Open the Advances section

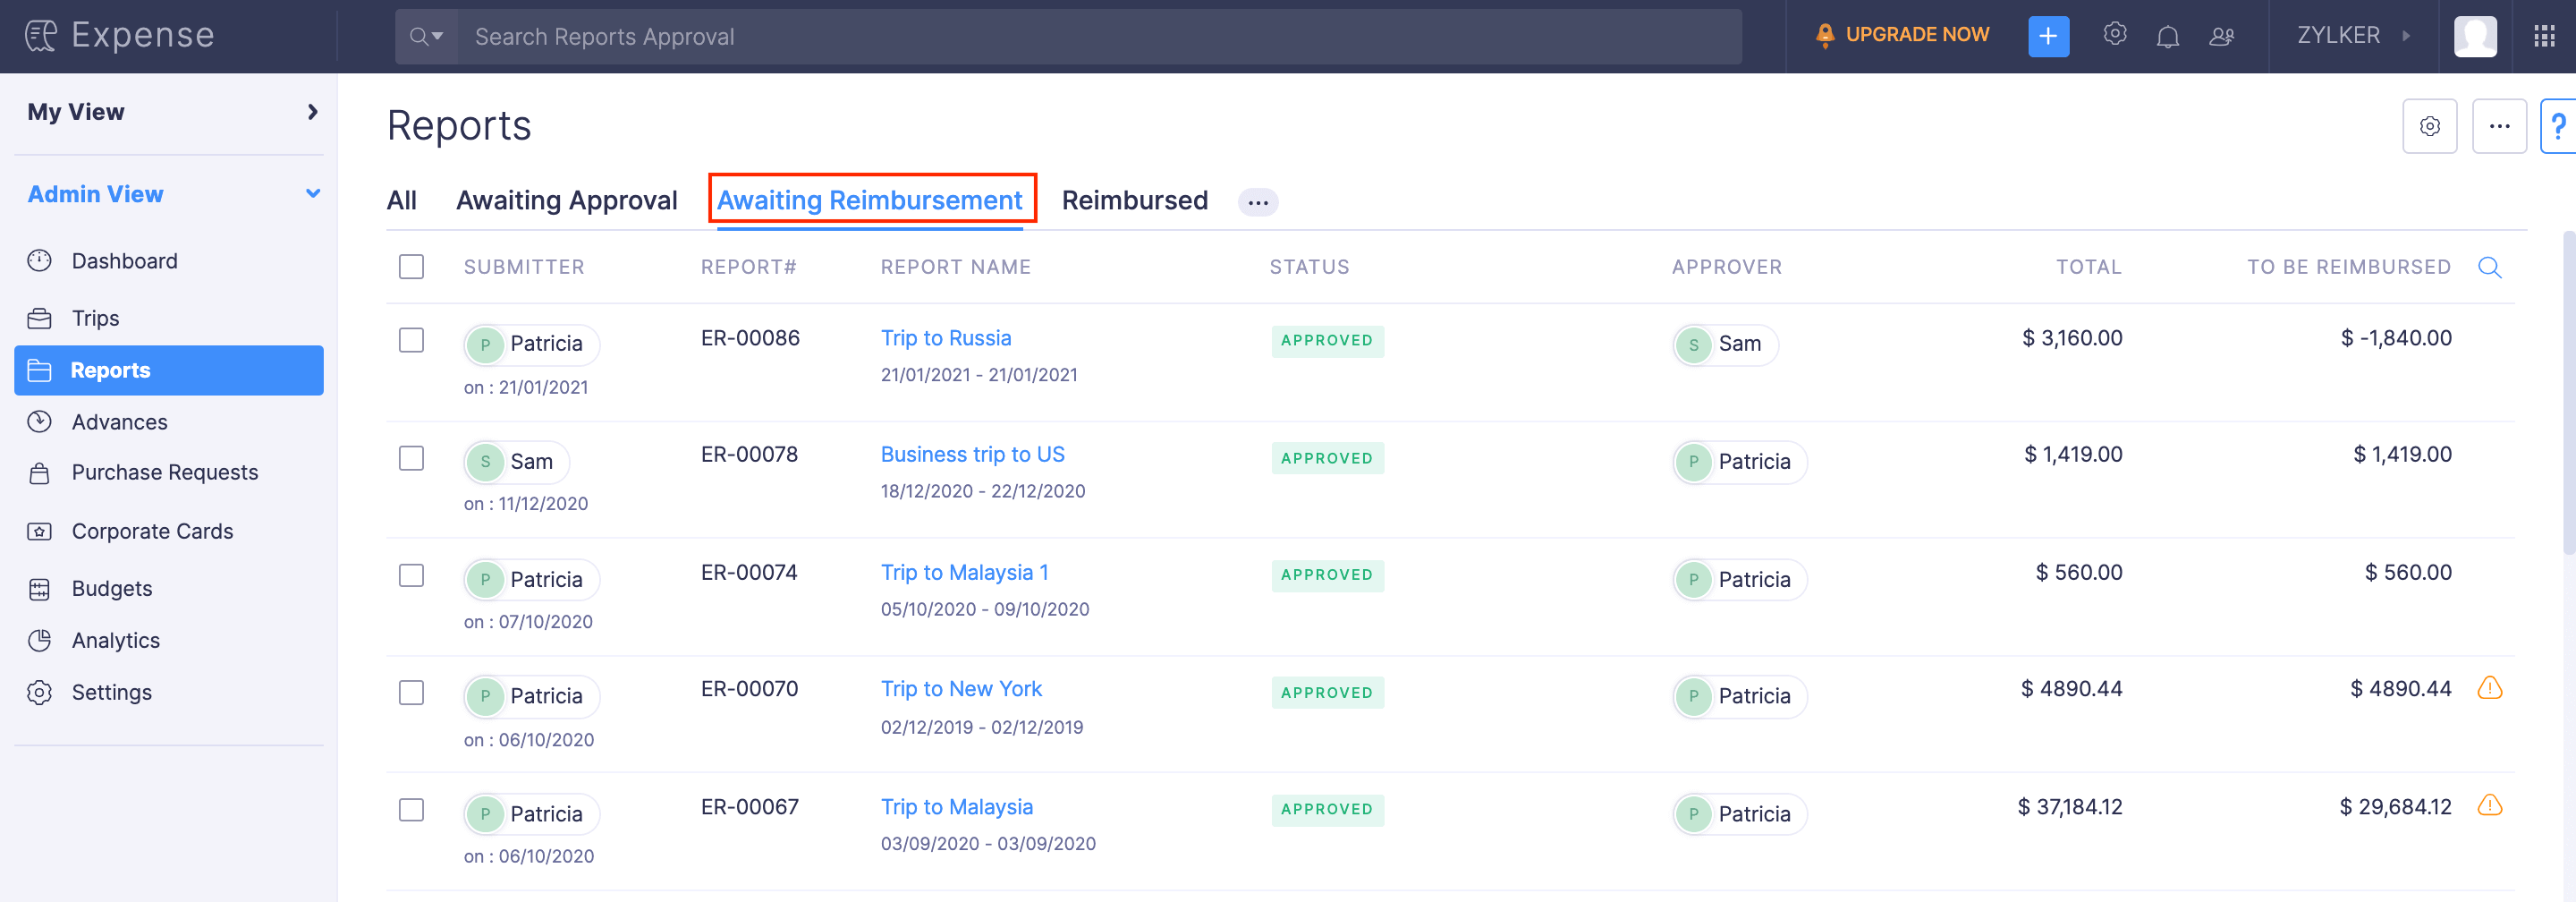coord(120,422)
